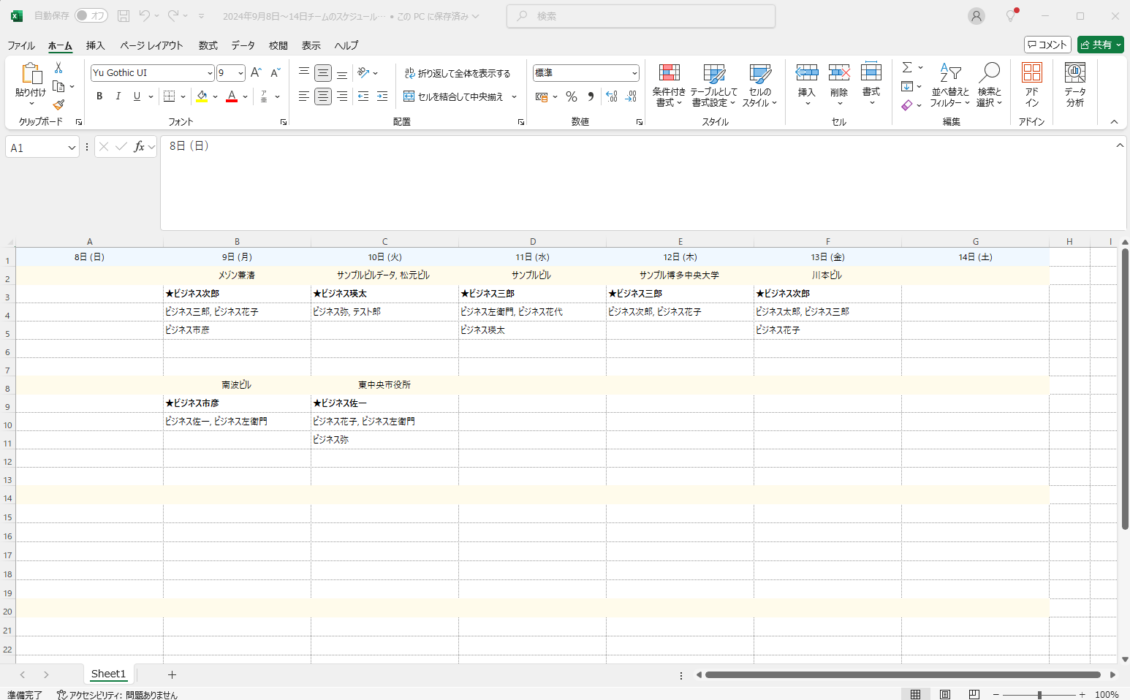This screenshot has width=1130, height=700.
Task: Switch to Page Layout view in status bar
Action: coord(945,694)
